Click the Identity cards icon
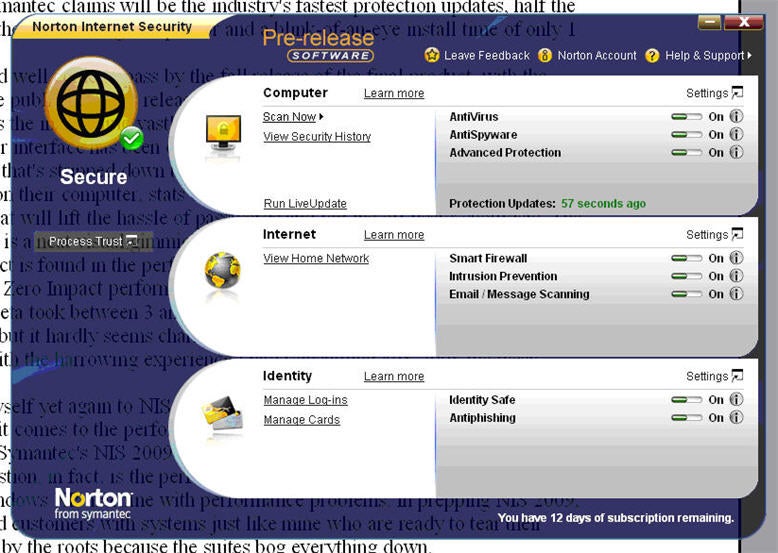This screenshot has width=778, height=553. click(222, 412)
